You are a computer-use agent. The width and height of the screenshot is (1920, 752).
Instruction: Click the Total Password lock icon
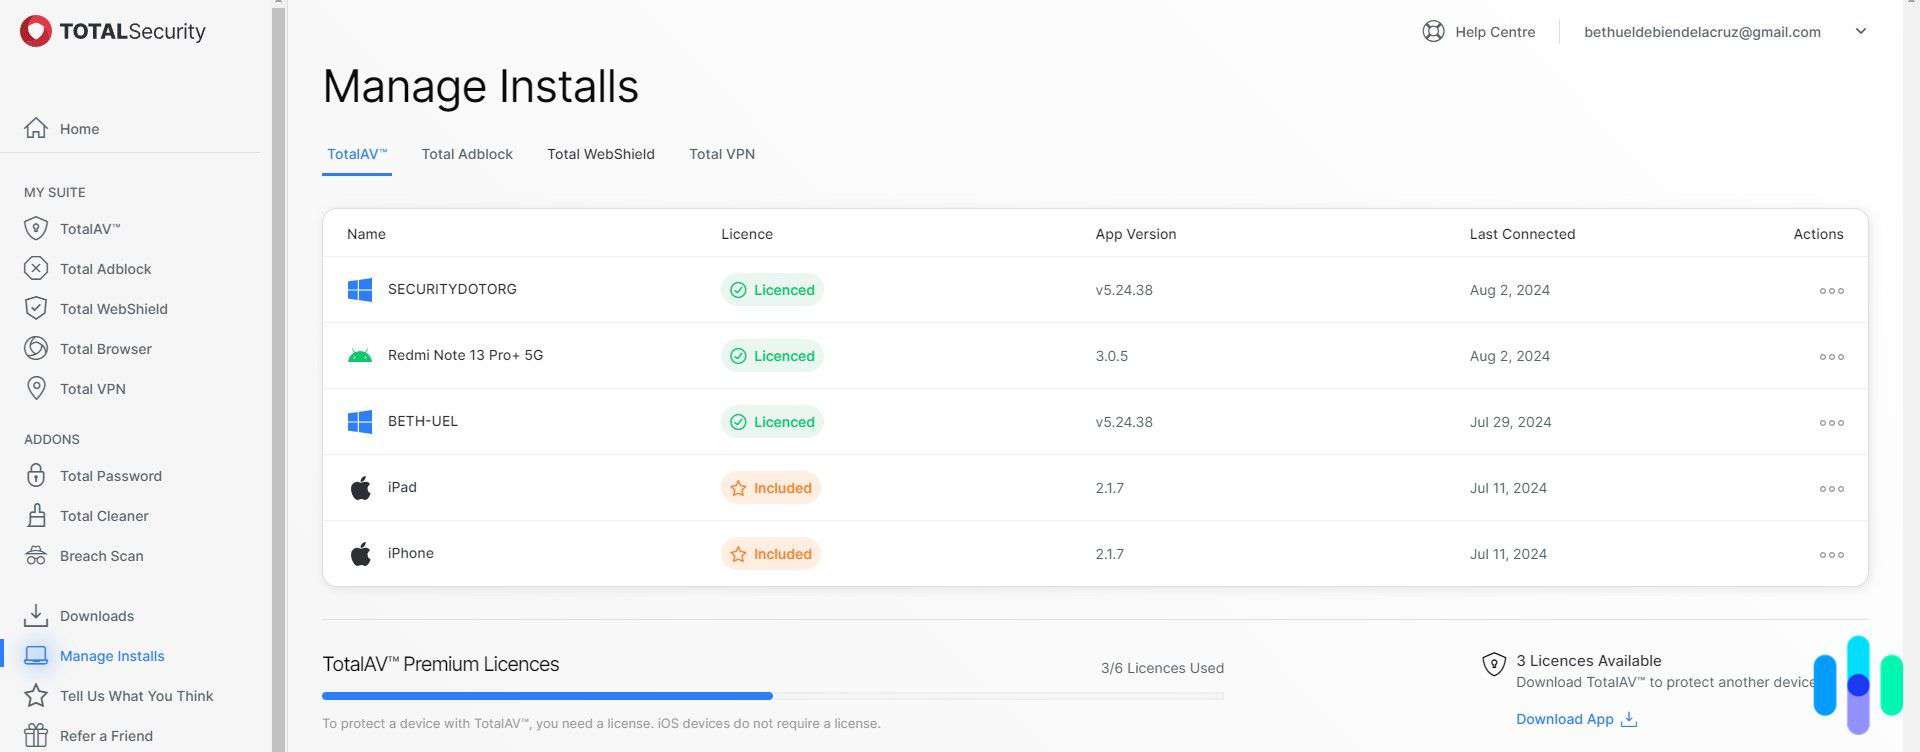coord(36,475)
